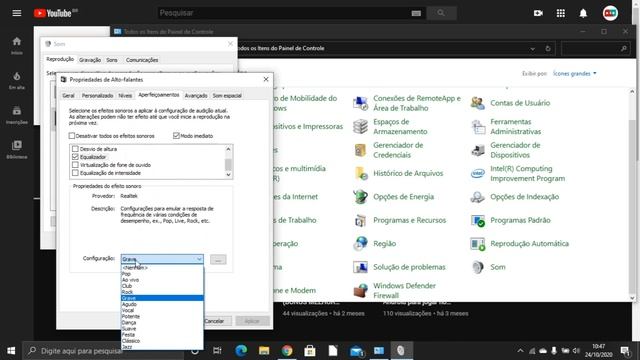640x360 pixels.
Task: Switch to Geral tab
Action: 68,96
